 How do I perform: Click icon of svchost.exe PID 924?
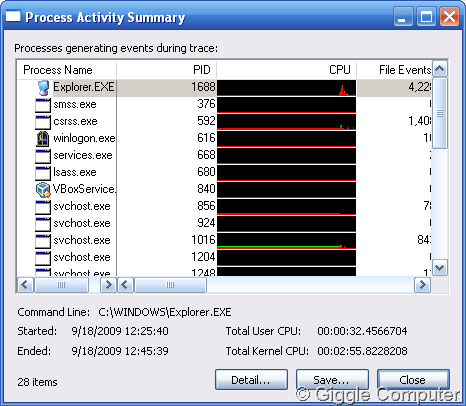point(43,224)
